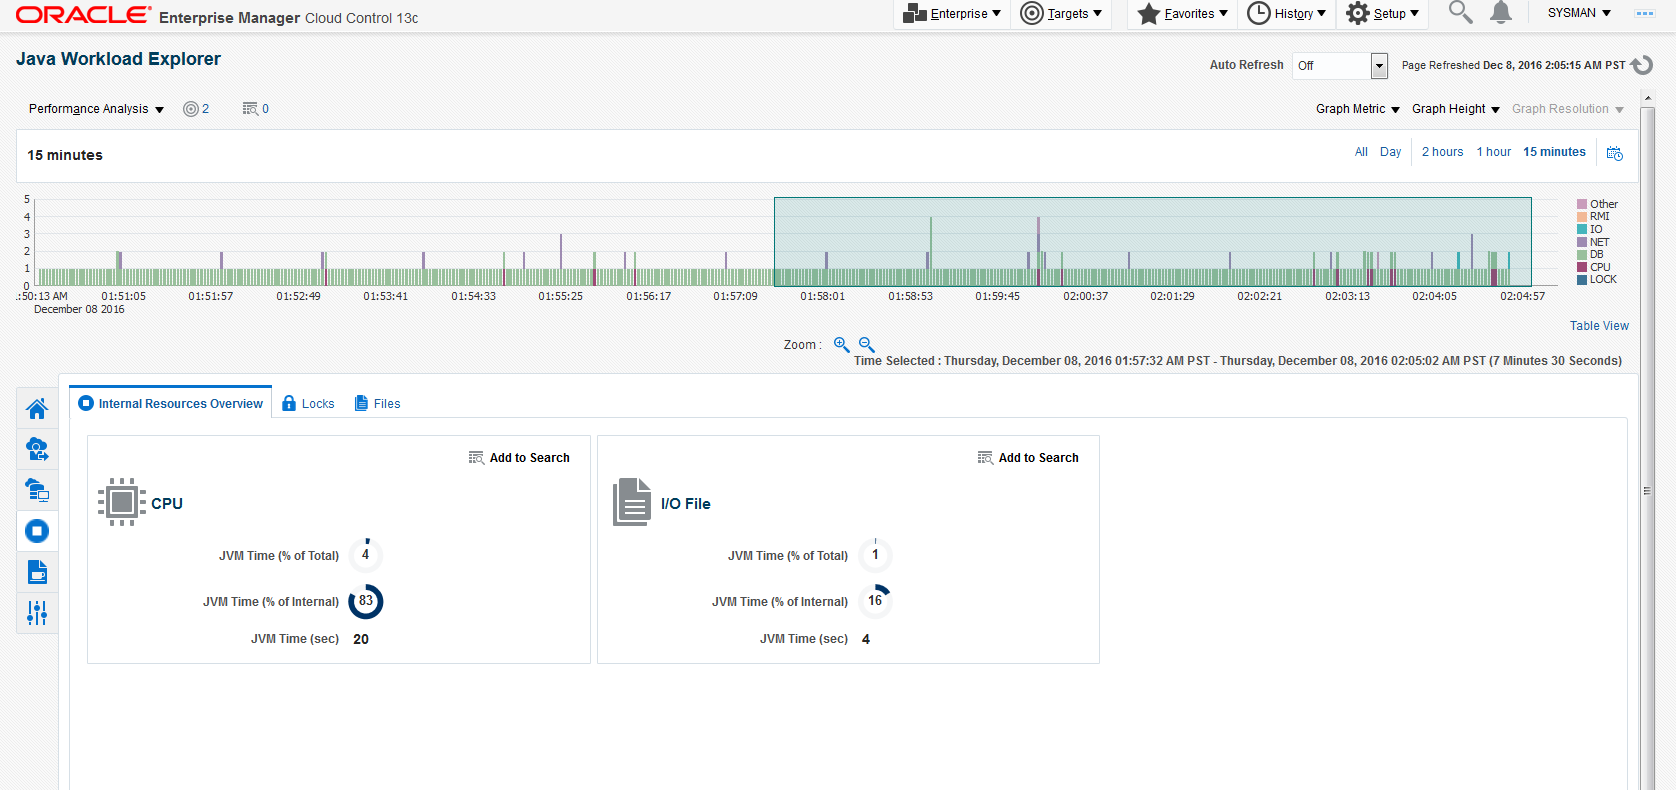The width and height of the screenshot is (1680, 790).
Task: Open the Performance Analysis dropdown
Action: click(96, 109)
